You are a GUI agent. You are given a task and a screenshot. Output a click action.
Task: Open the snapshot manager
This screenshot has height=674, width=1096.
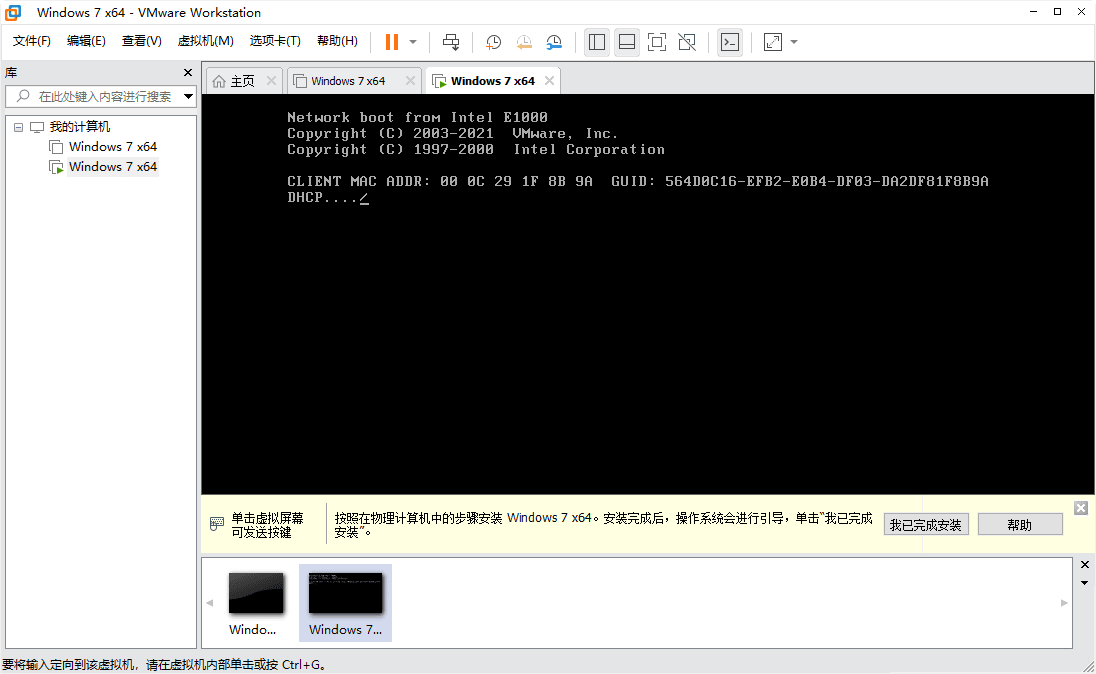tap(554, 42)
